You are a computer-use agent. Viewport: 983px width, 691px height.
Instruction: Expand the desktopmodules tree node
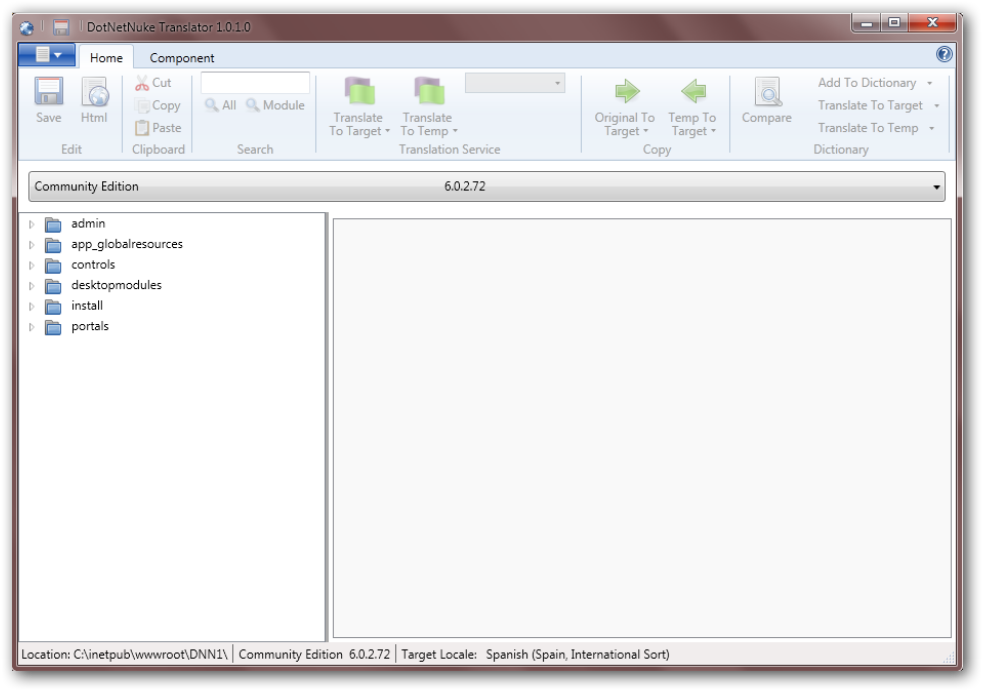coord(31,287)
